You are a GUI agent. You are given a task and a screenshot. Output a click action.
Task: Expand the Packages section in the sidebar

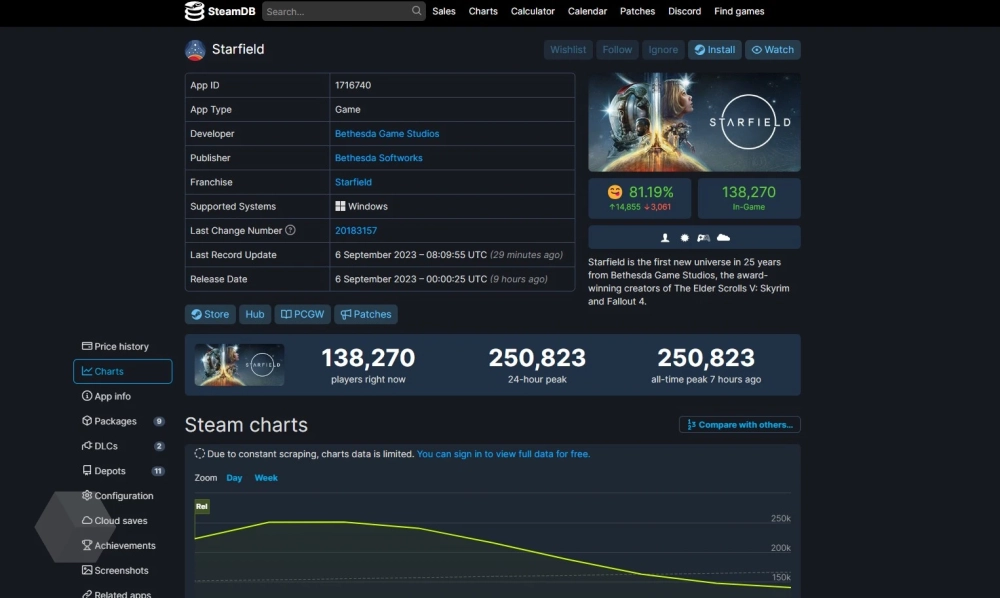pos(115,421)
